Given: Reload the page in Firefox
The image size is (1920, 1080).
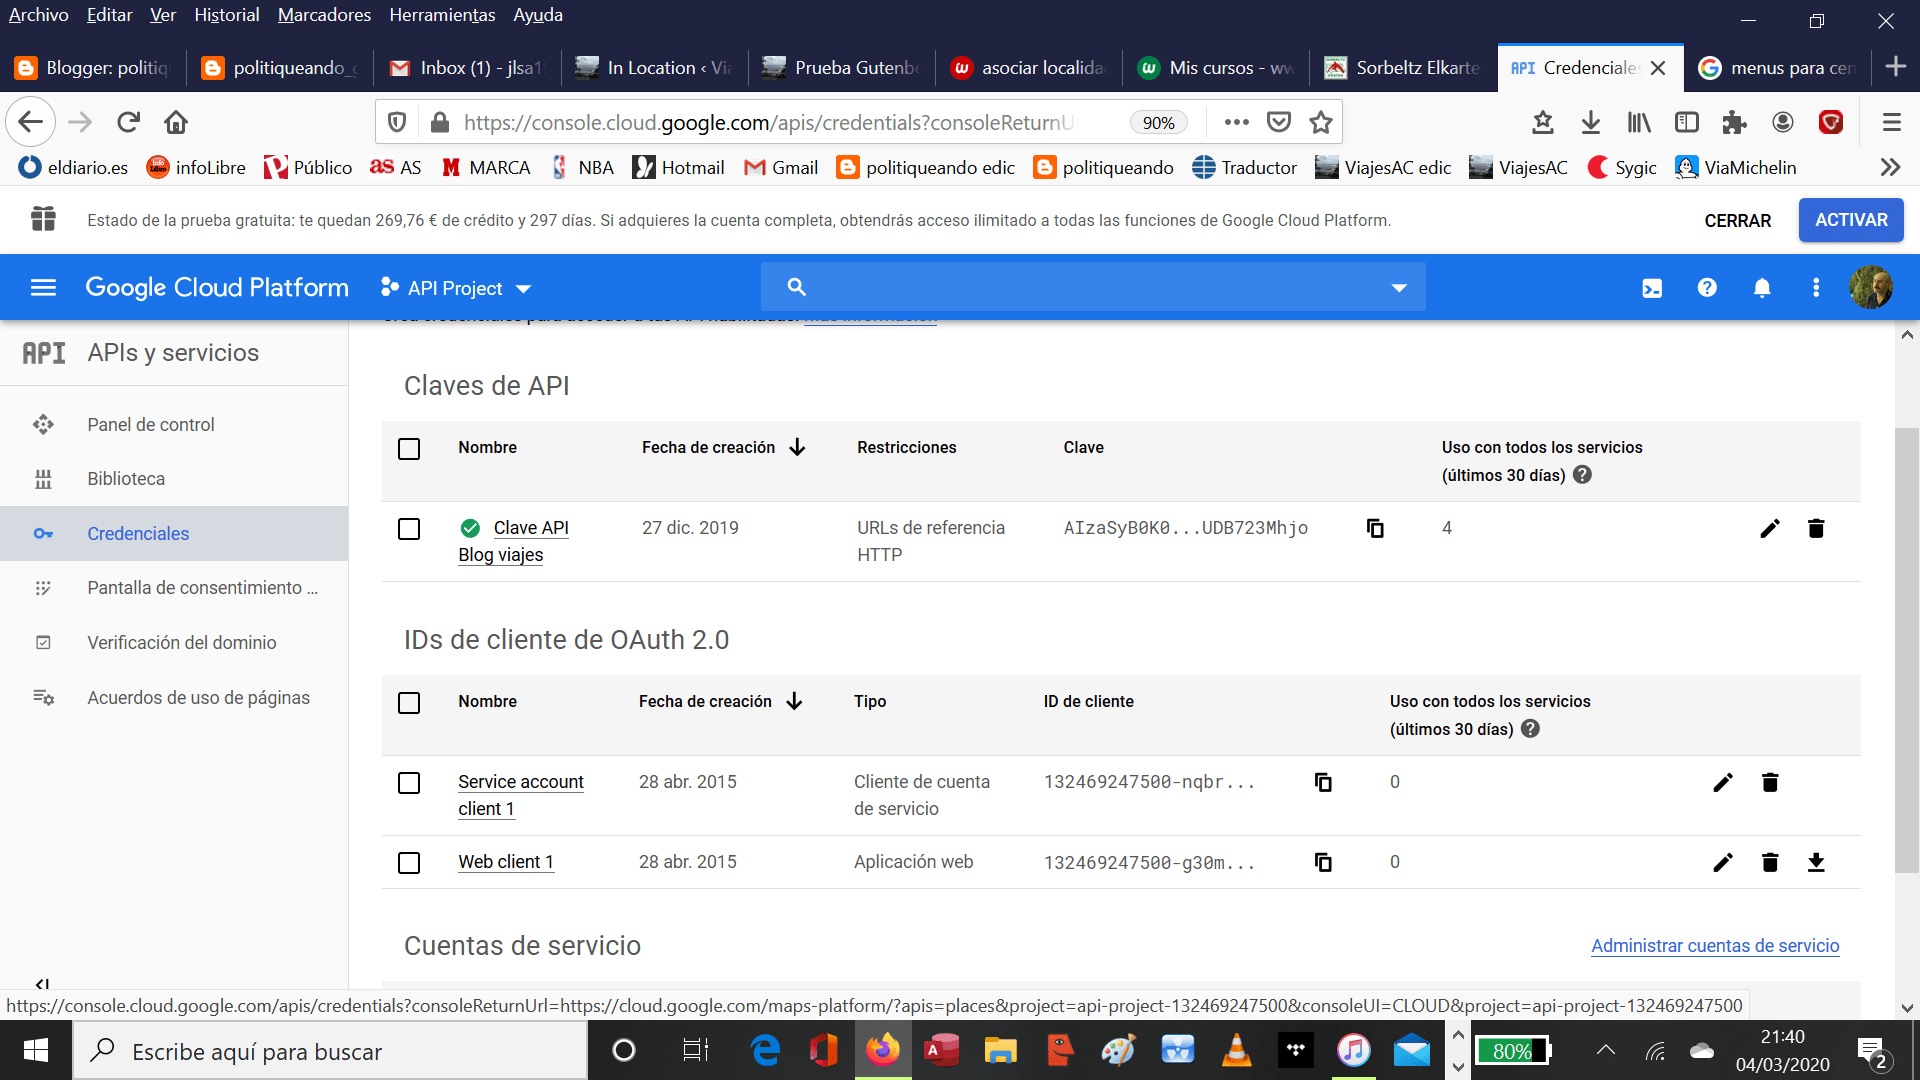Looking at the screenshot, I should coord(128,122).
